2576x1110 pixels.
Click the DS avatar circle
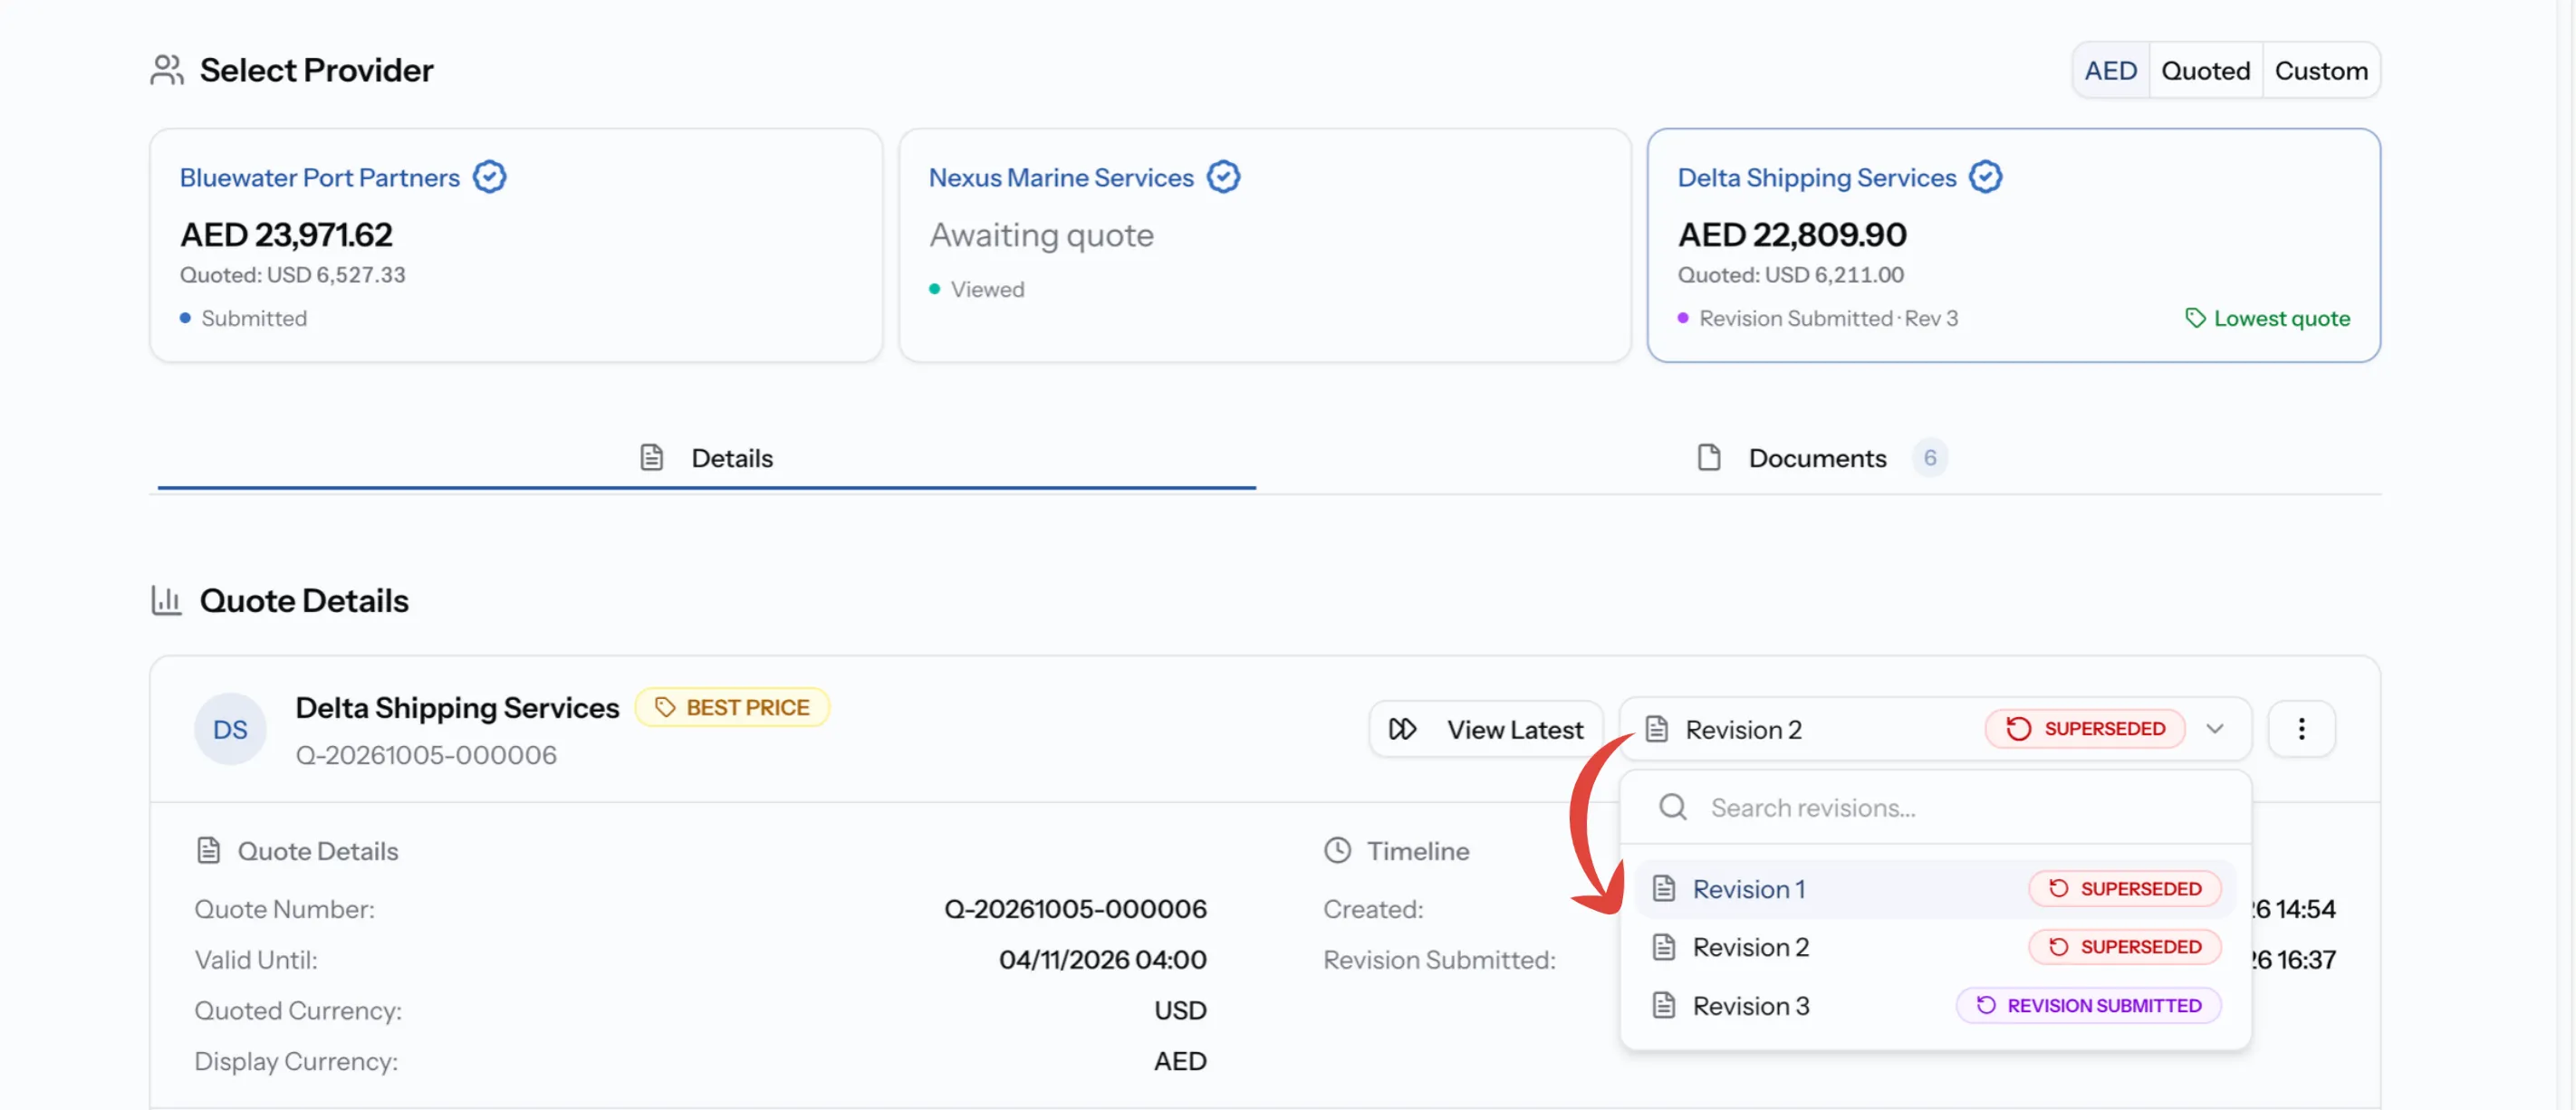[230, 729]
